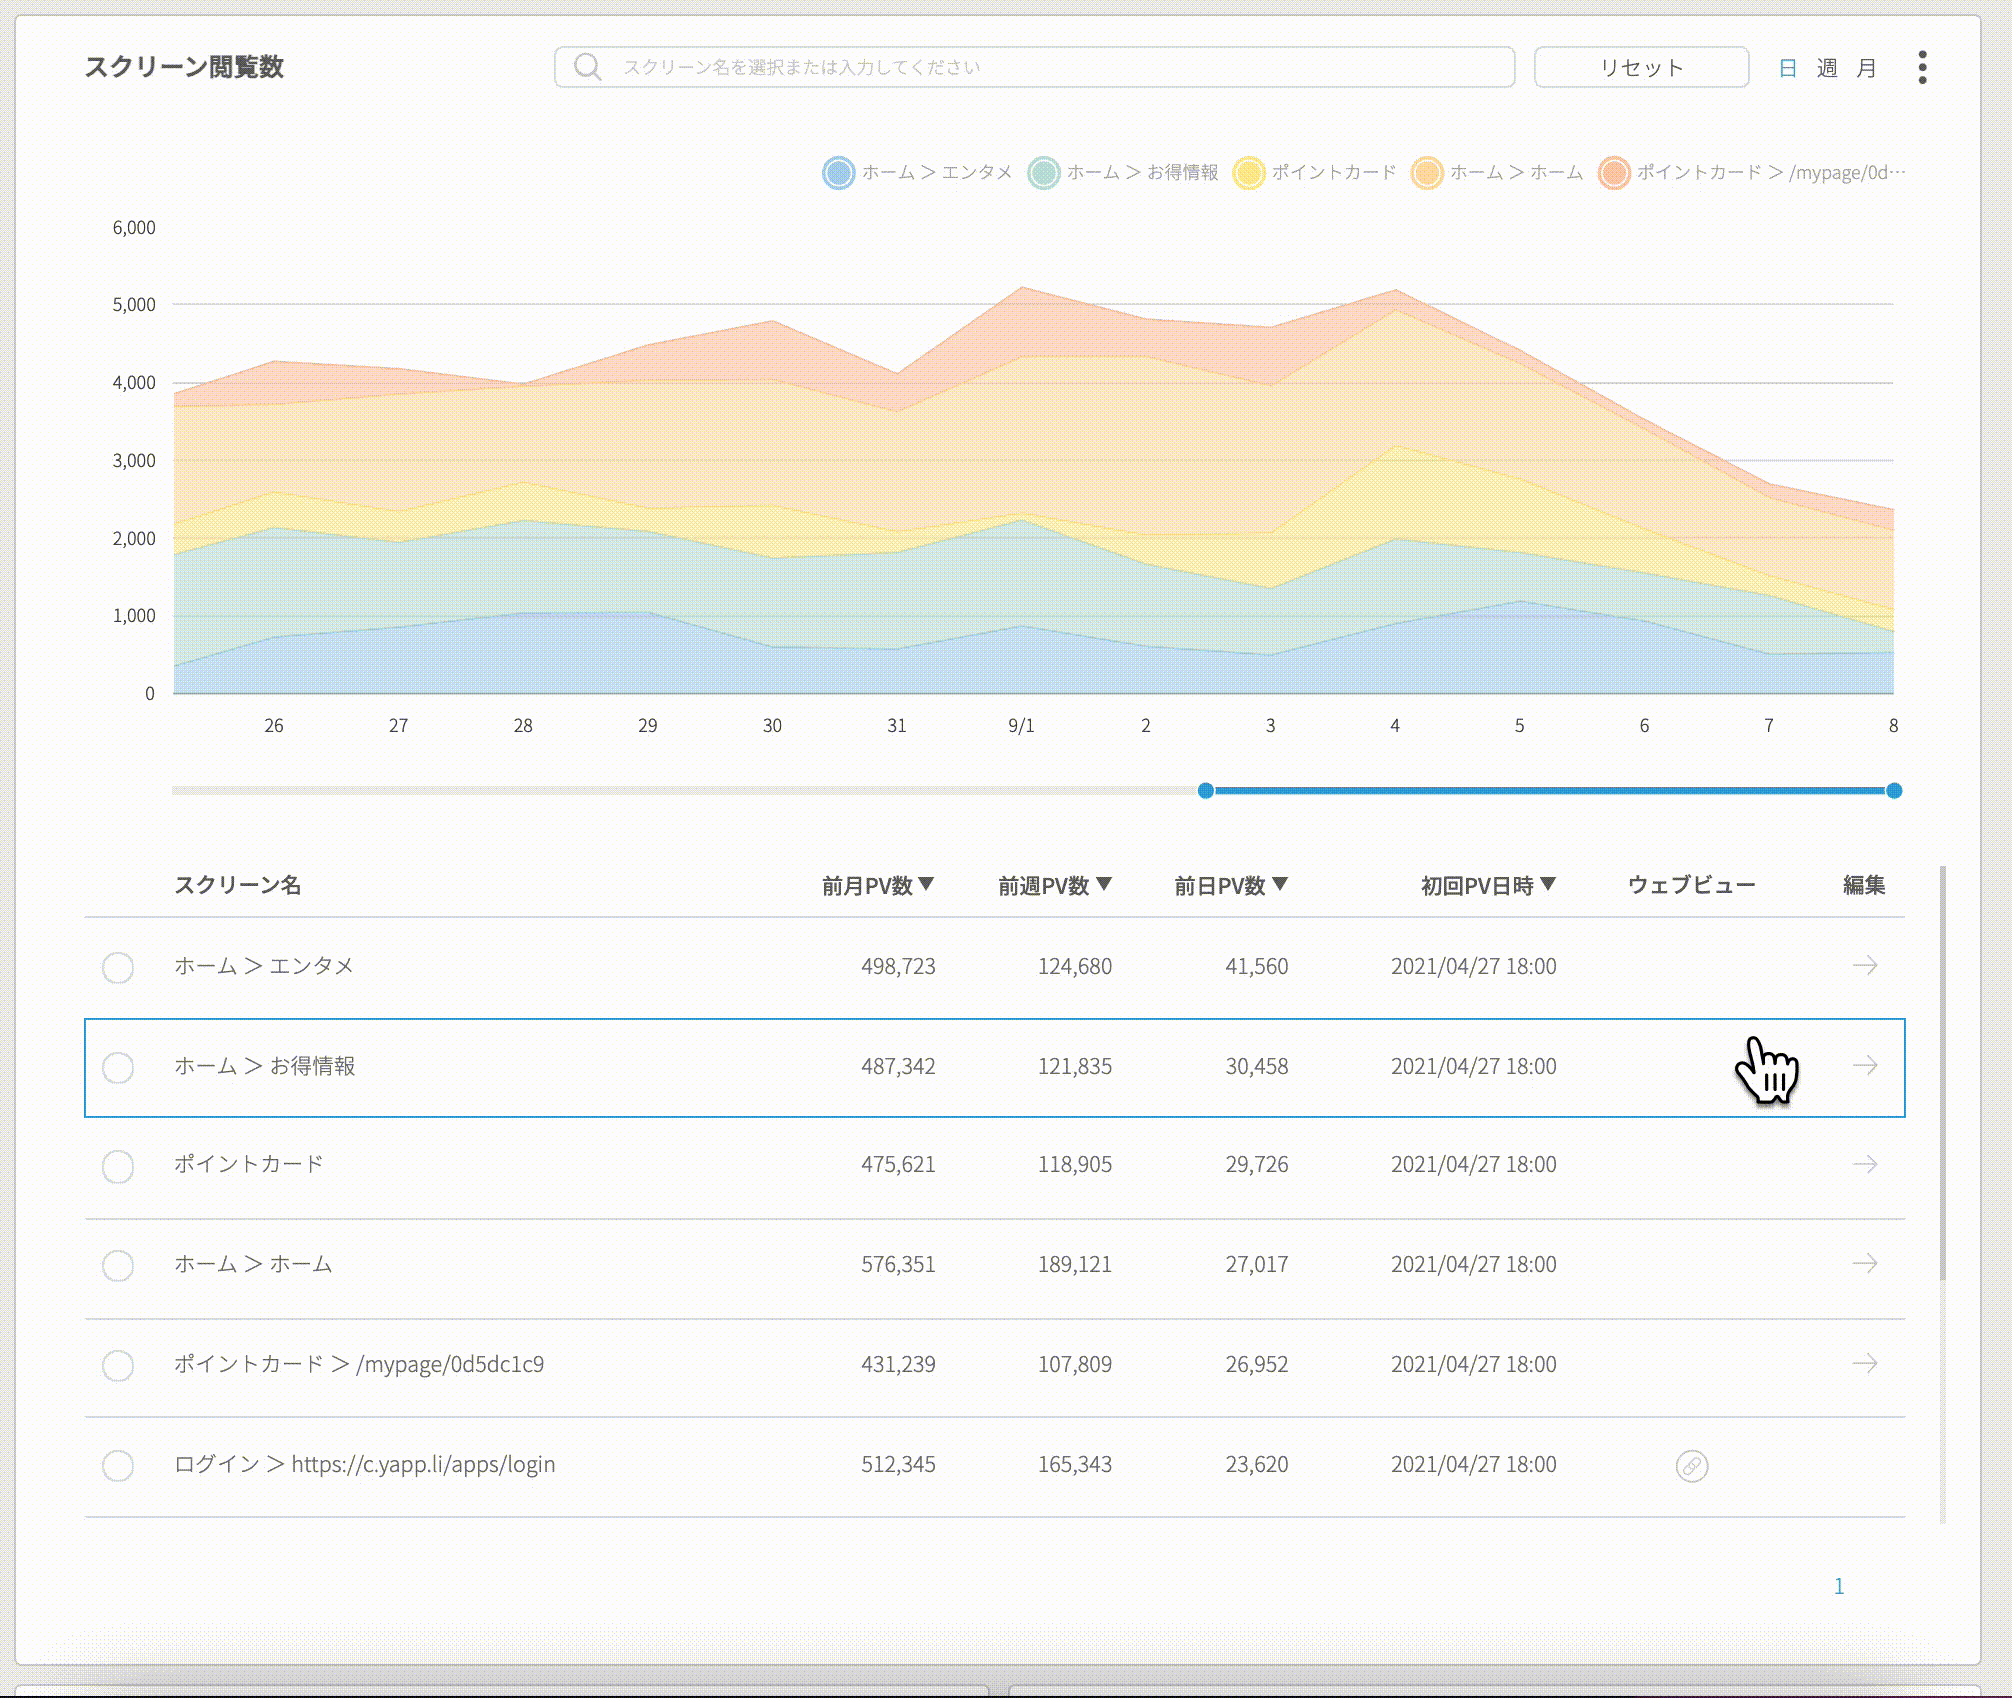Click the スクリーン閲覧数 panel title
This screenshot has height=1698, width=2012.
pyautogui.click(x=184, y=67)
